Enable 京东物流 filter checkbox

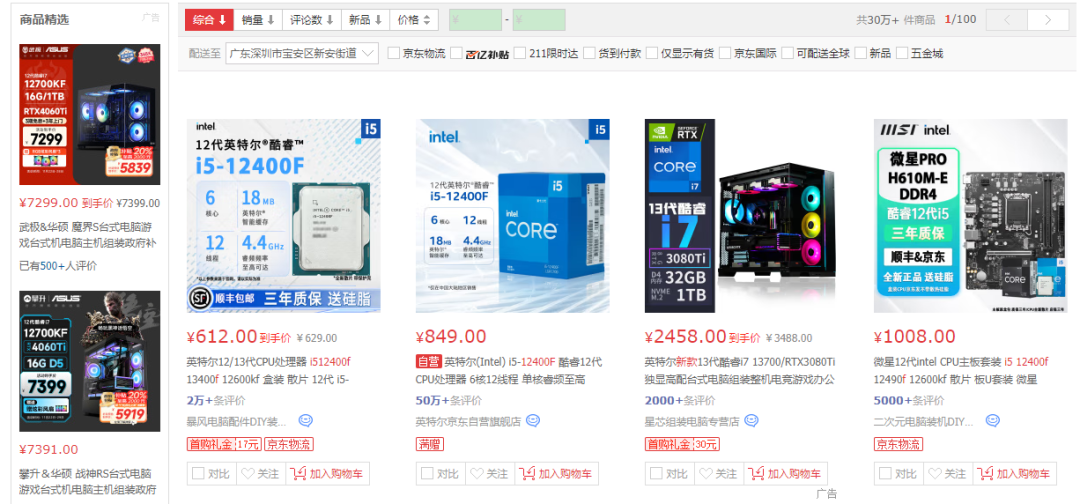pyautogui.click(x=394, y=53)
